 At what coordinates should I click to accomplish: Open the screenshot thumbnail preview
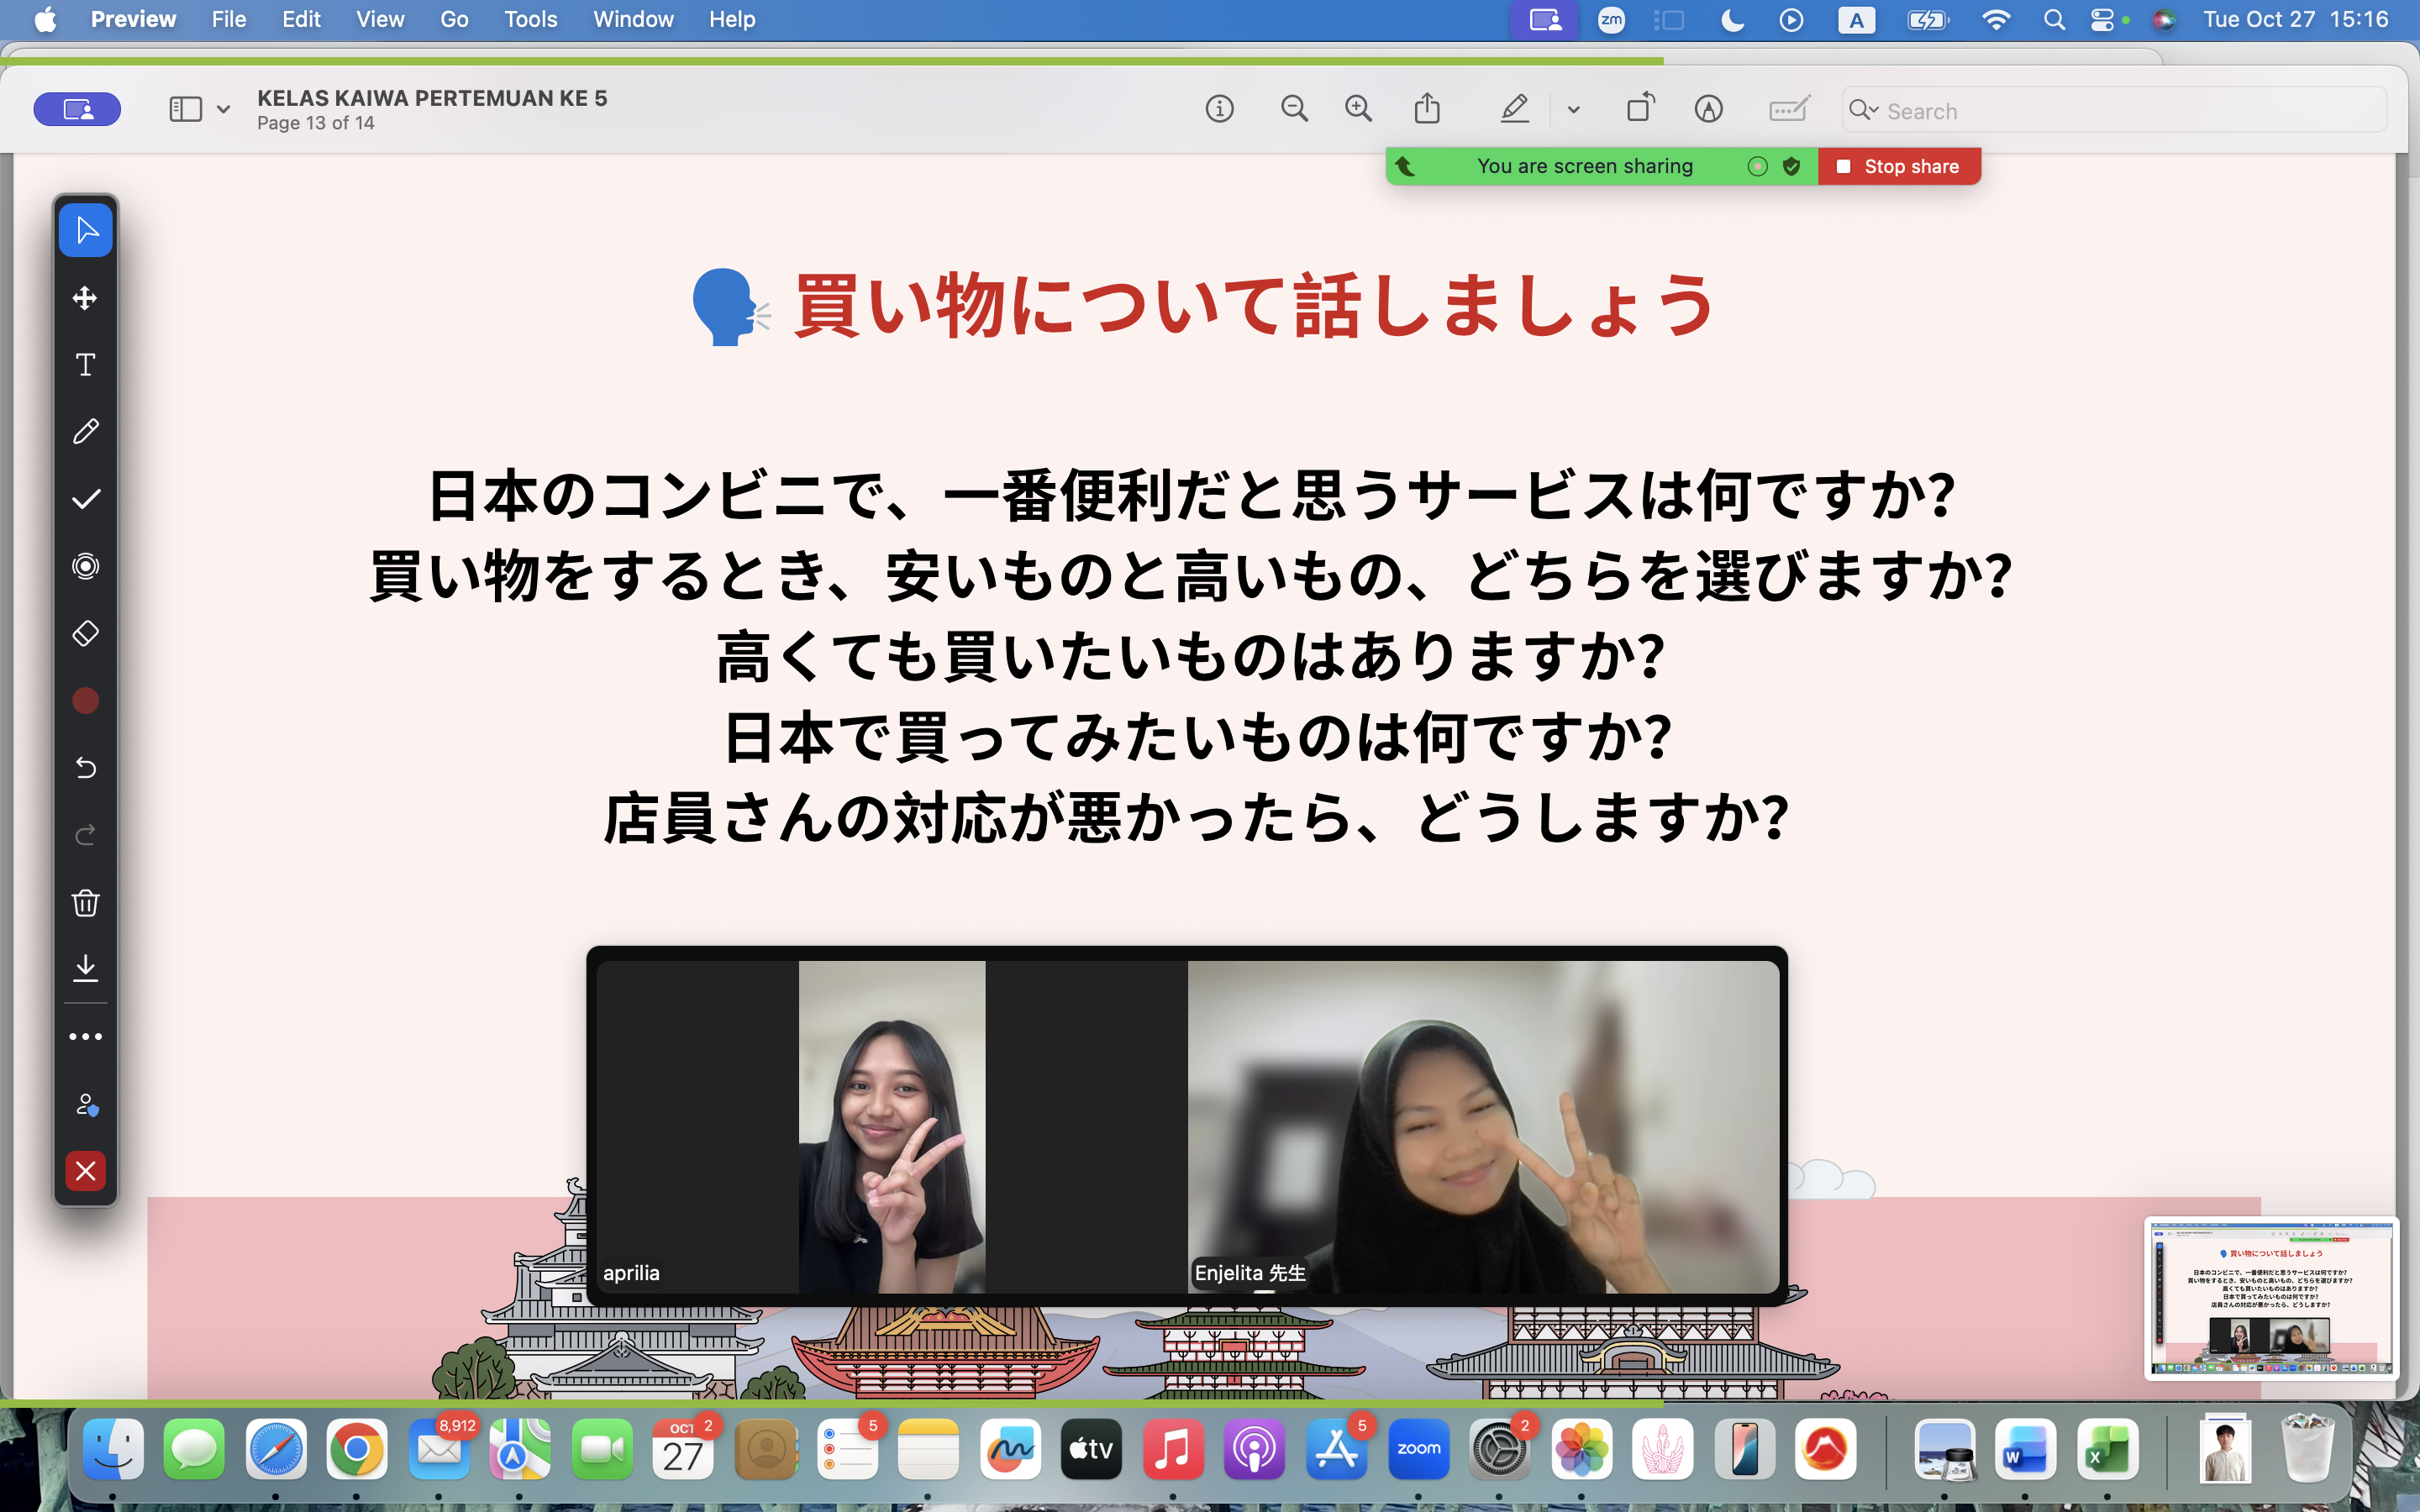(2271, 1298)
